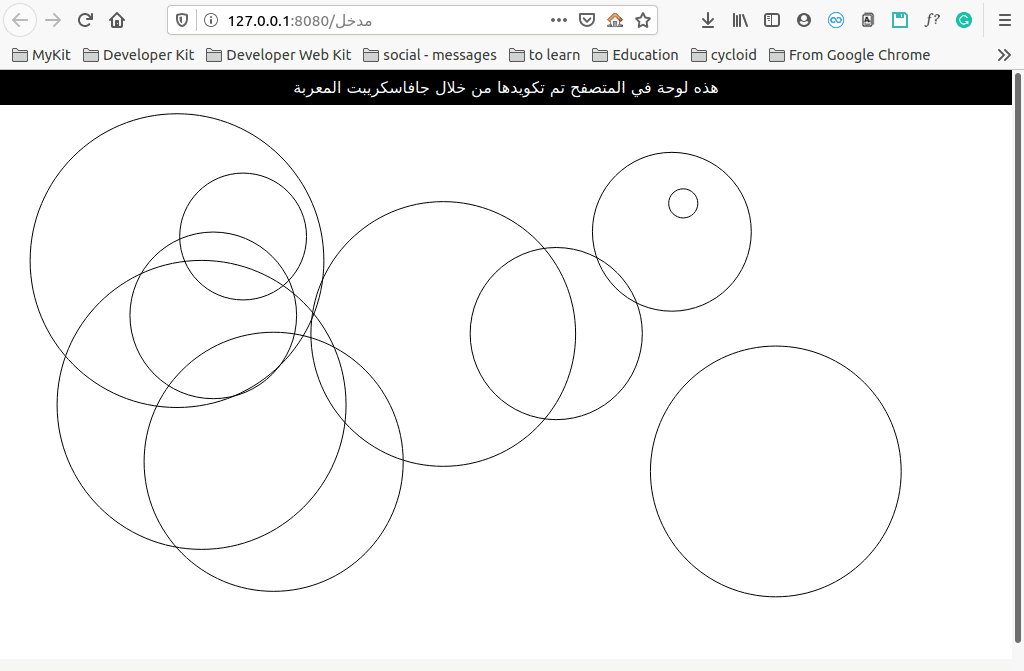Click the vertical page scrollbar
Viewport: 1024px width, 671px height.
point(1017,358)
